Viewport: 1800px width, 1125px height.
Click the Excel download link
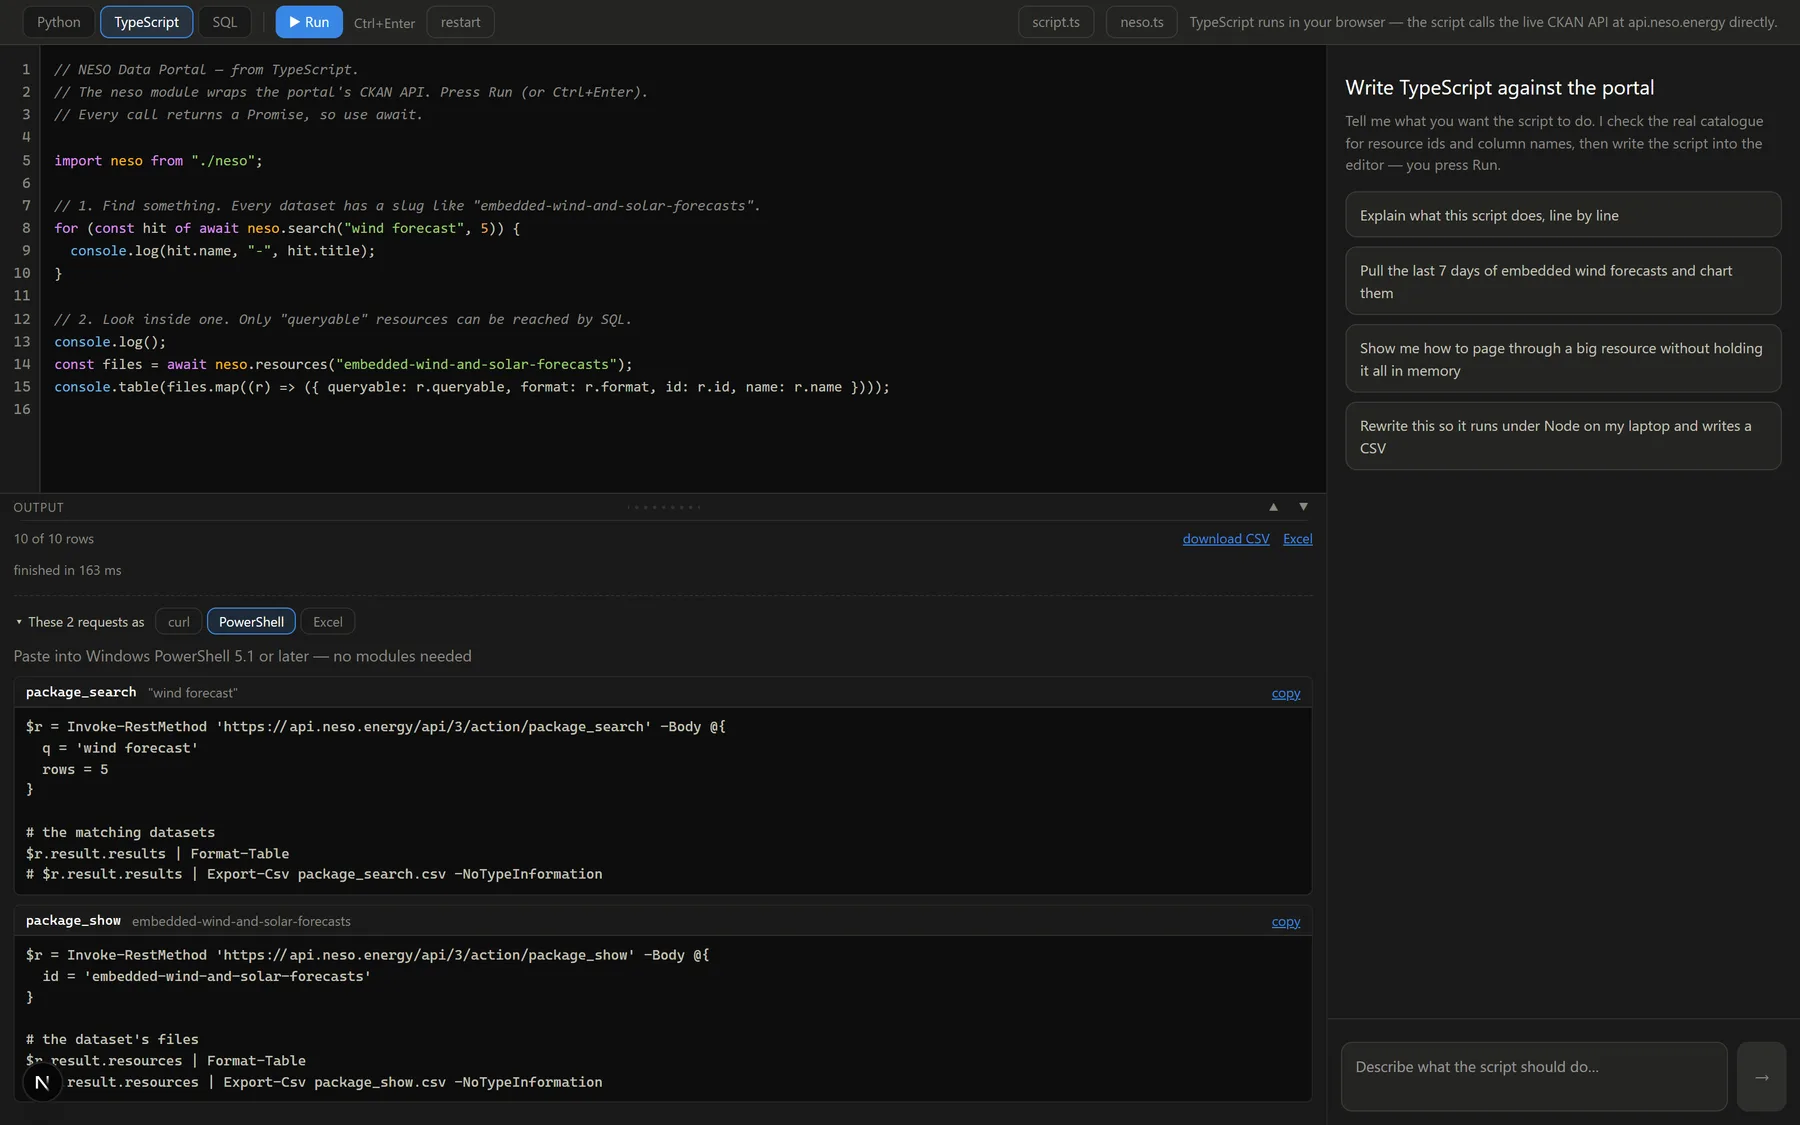[x=1298, y=539]
